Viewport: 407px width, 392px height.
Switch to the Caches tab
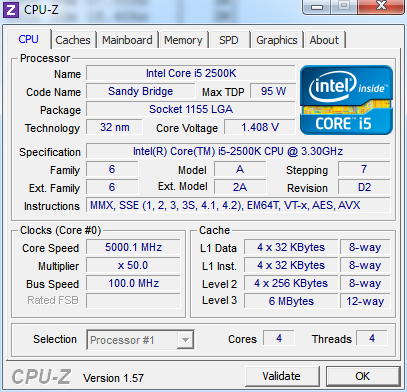click(x=73, y=40)
